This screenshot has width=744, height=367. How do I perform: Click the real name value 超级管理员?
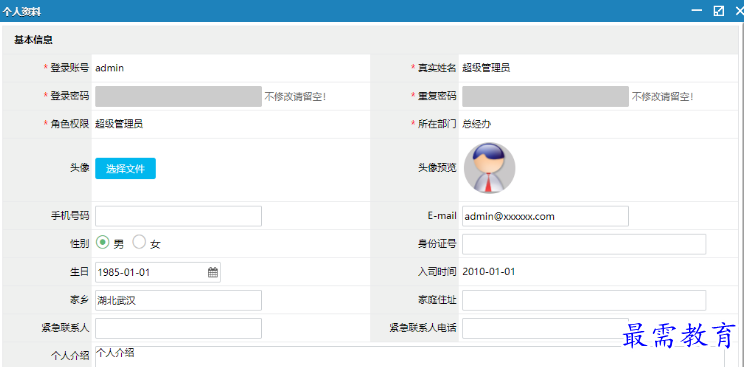pos(486,68)
